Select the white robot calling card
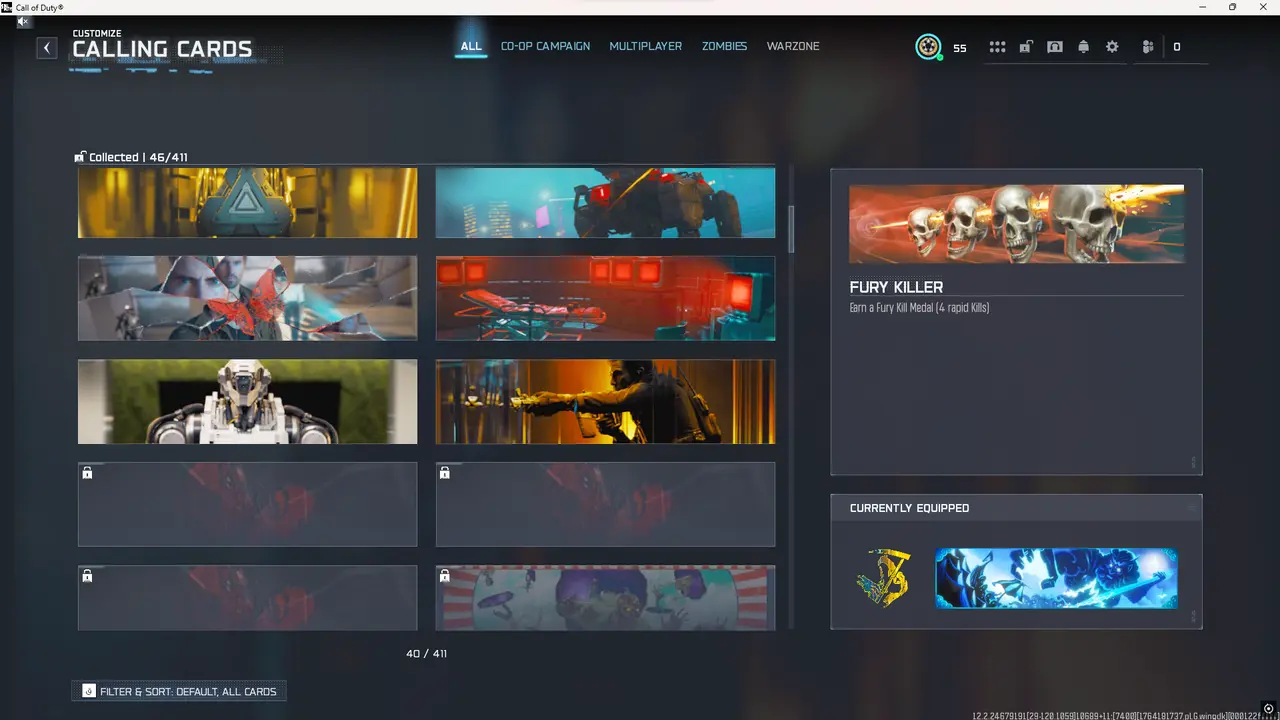This screenshot has height=720, width=1280. tap(247, 401)
